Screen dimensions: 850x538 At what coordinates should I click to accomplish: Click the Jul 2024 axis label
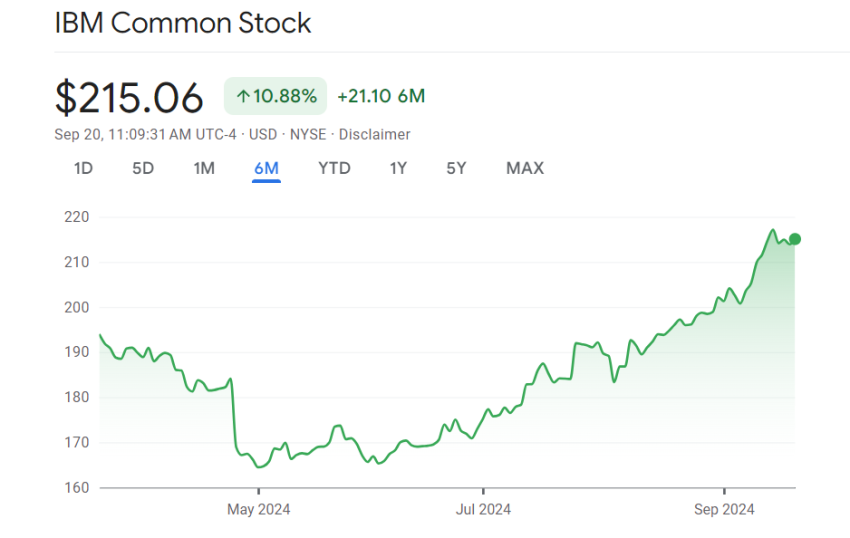tap(483, 510)
